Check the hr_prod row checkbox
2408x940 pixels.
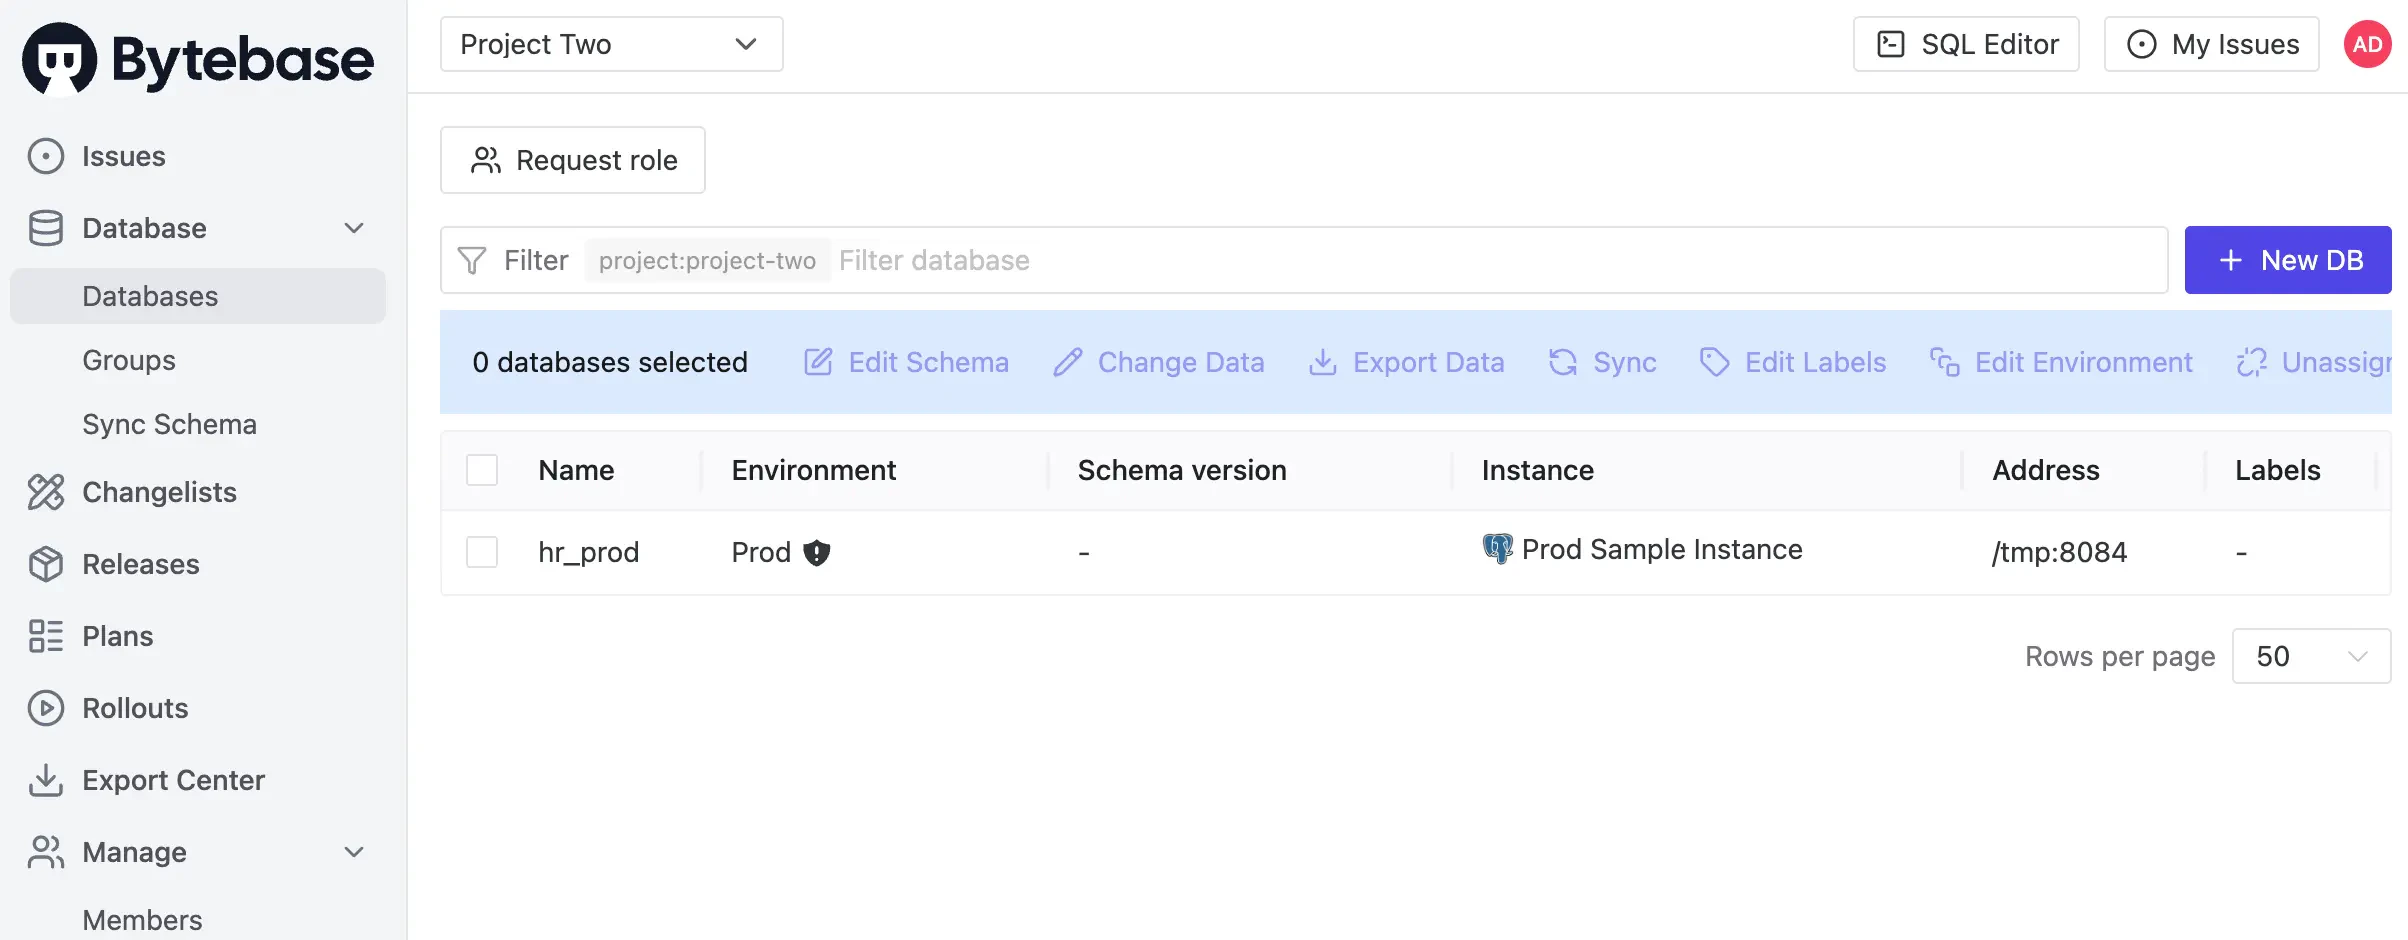[482, 552]
